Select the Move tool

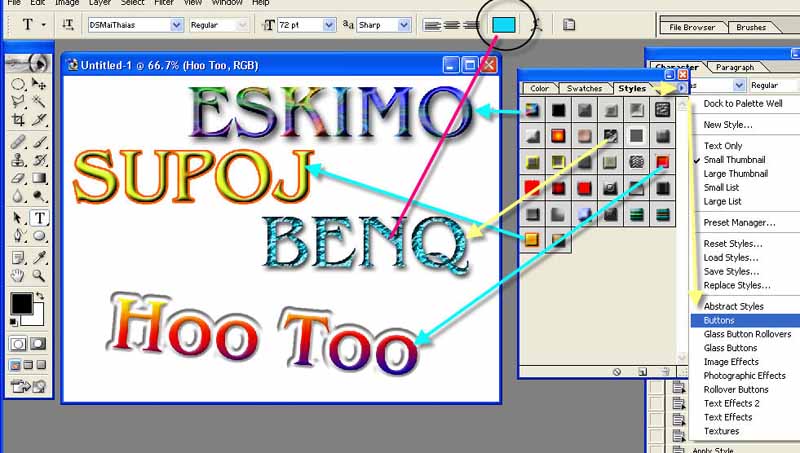(x=39, y=84)
